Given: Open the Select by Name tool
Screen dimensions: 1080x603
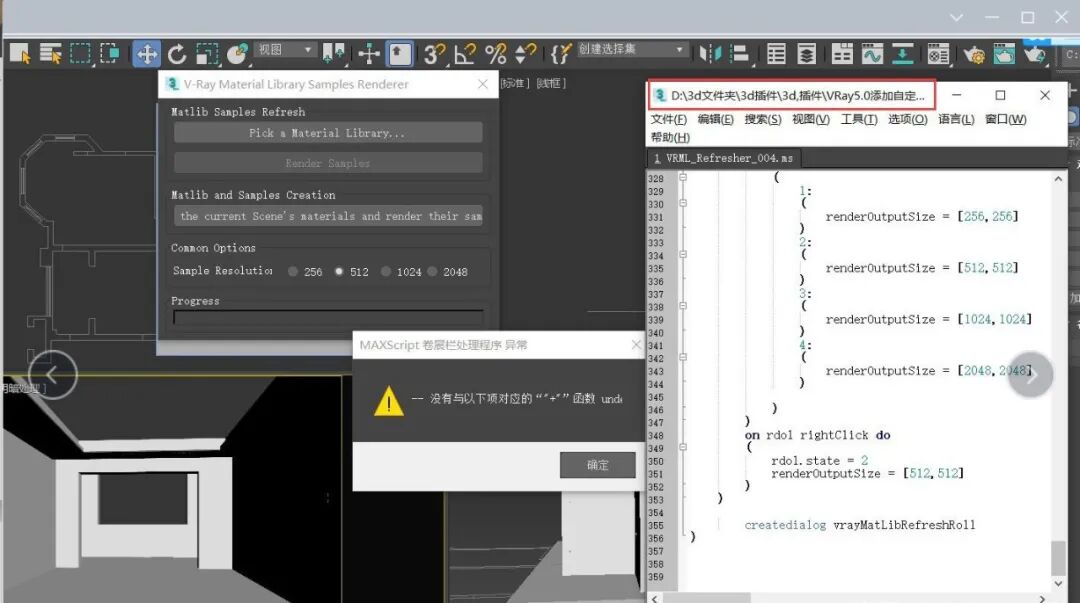Looking at the screenshot, I should pyautogui.click(x=50, y=53).
